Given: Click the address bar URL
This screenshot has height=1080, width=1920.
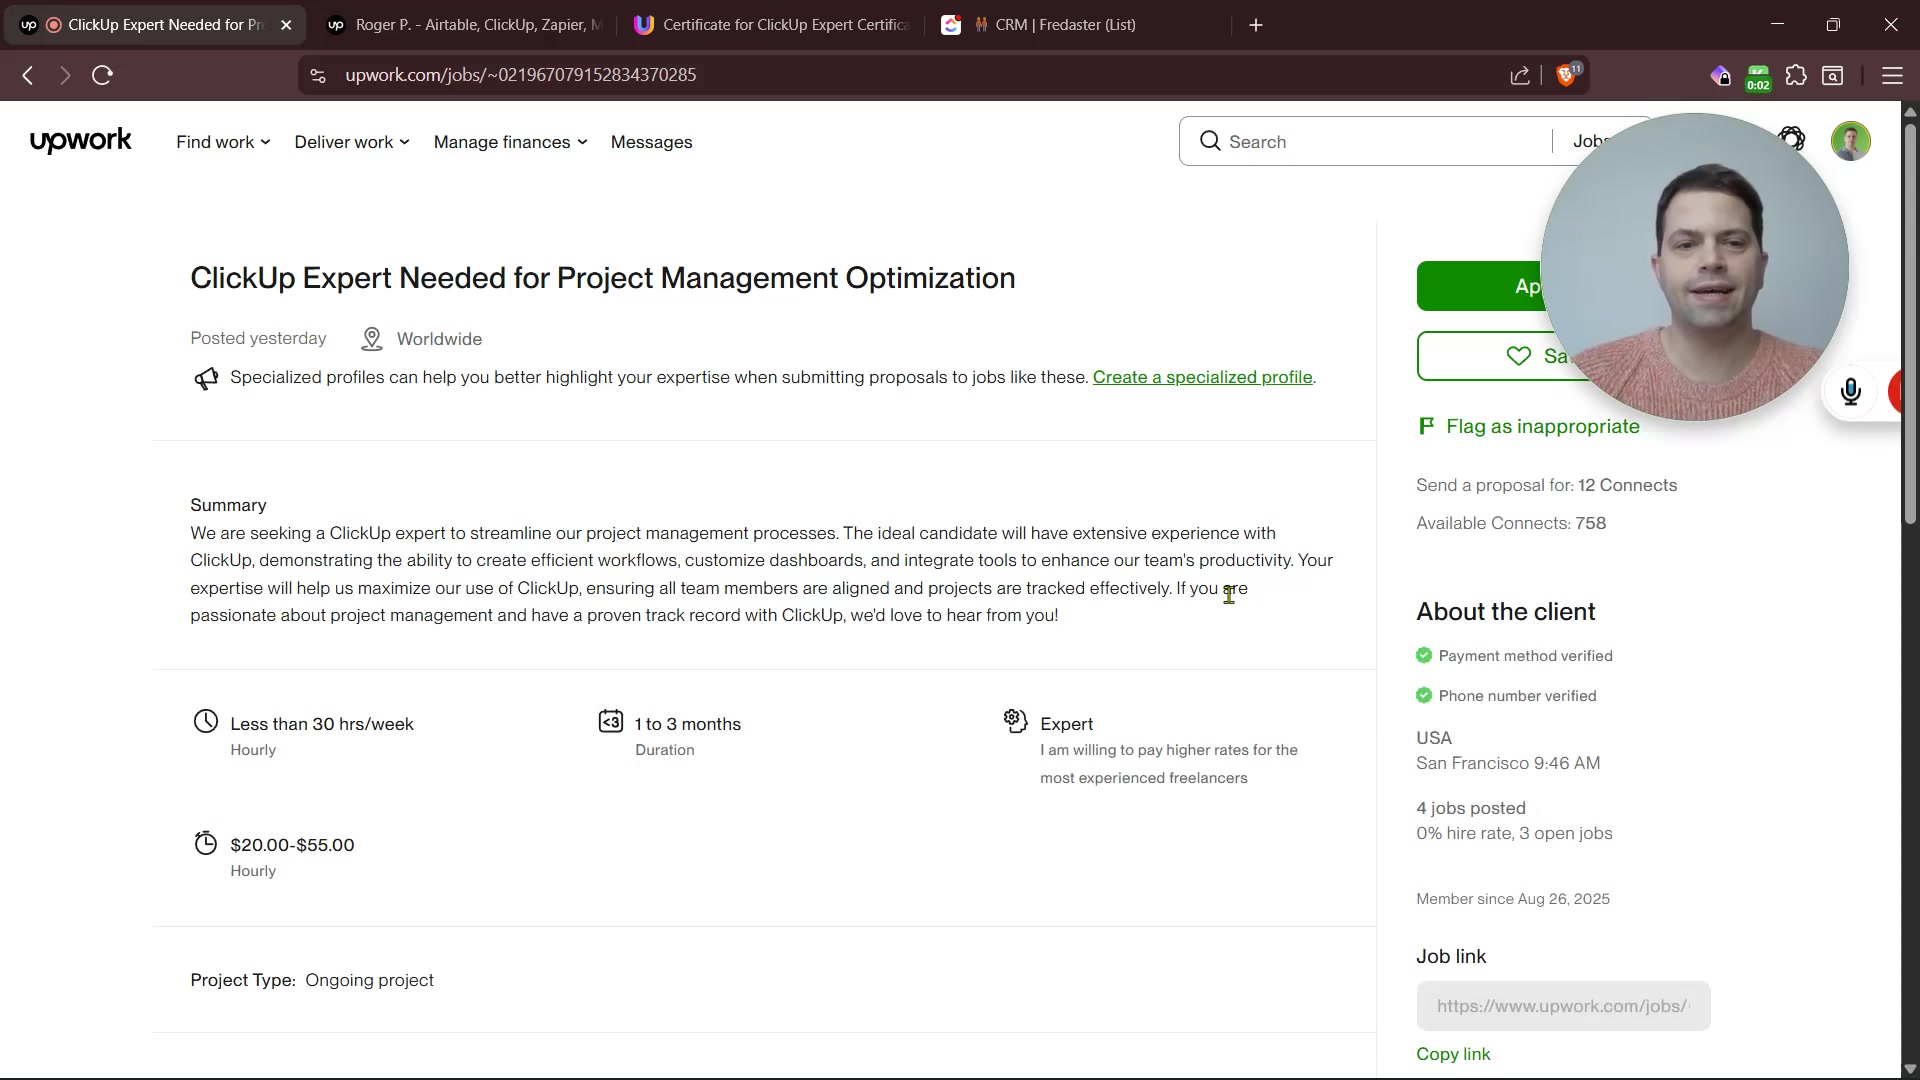Looking at the screenshot, I should [x=521, y=76].
